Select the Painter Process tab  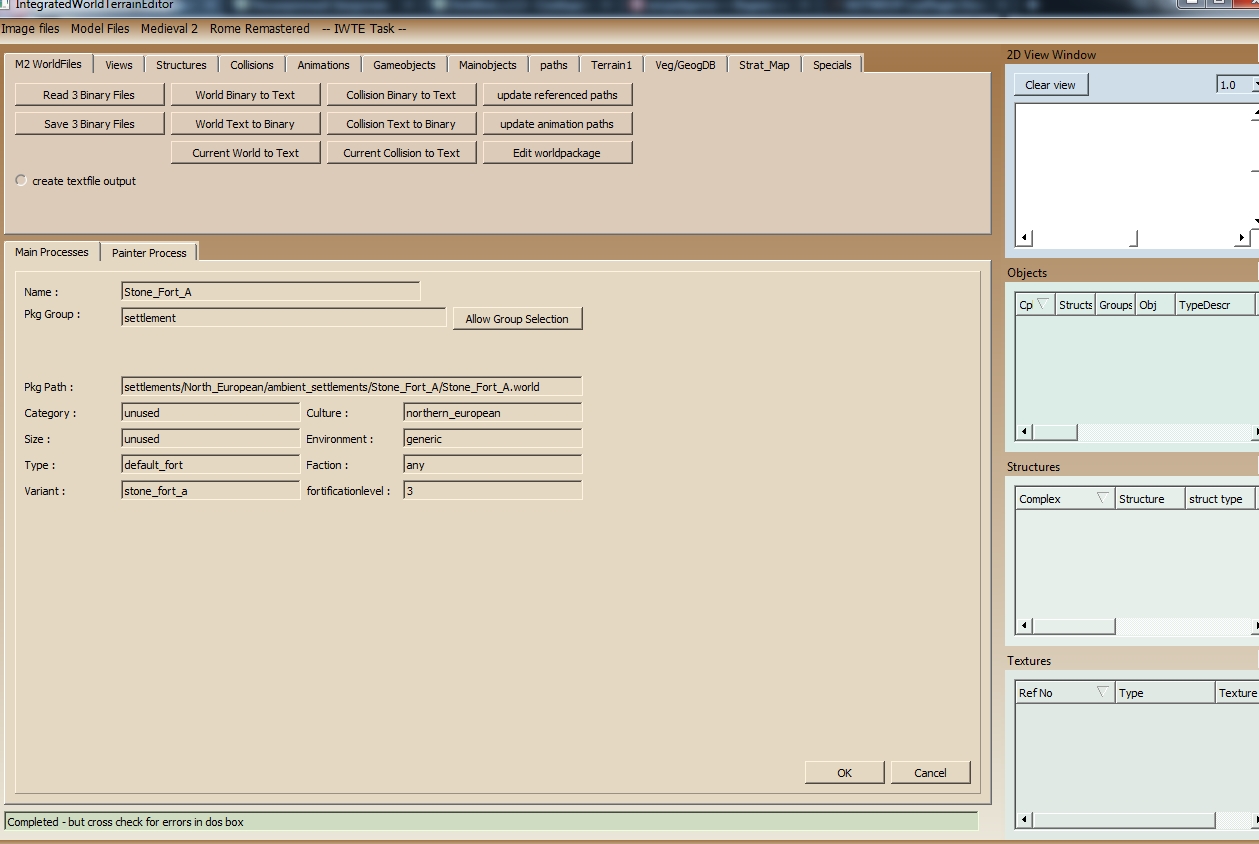[149, 253]
